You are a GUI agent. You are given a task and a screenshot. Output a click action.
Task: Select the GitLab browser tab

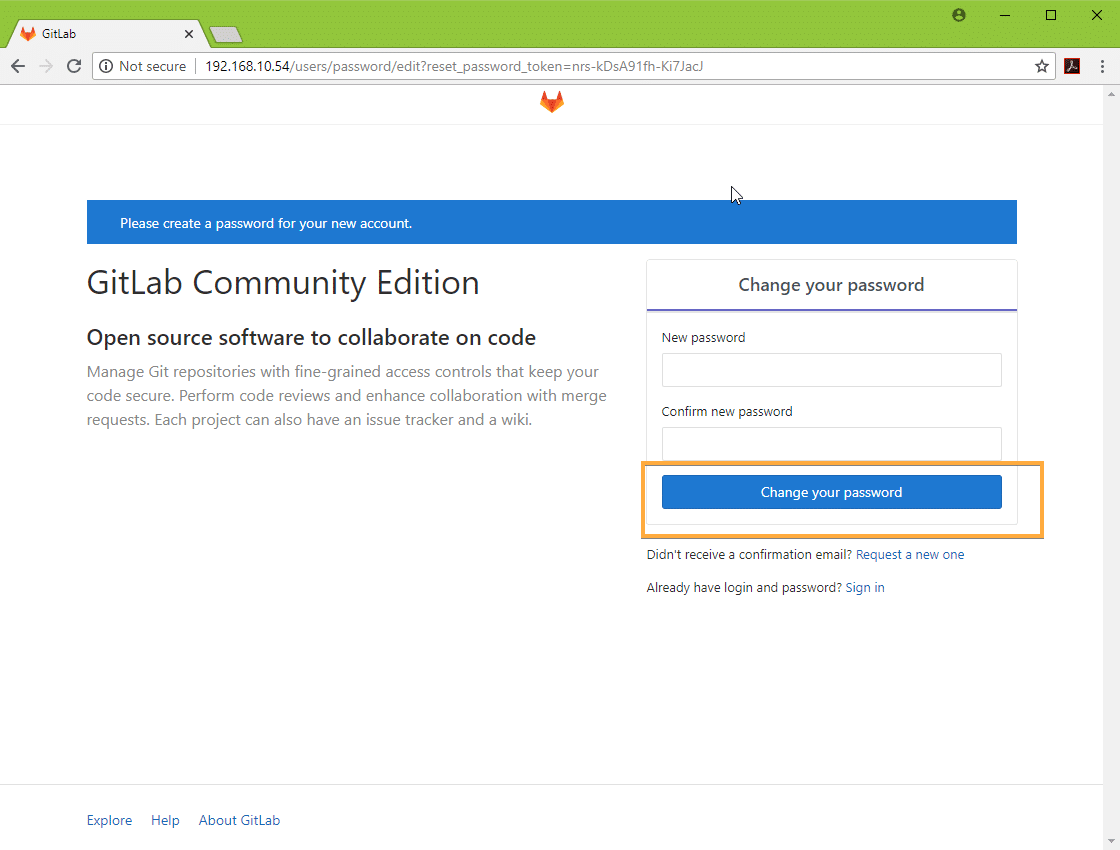pos(107,34)
